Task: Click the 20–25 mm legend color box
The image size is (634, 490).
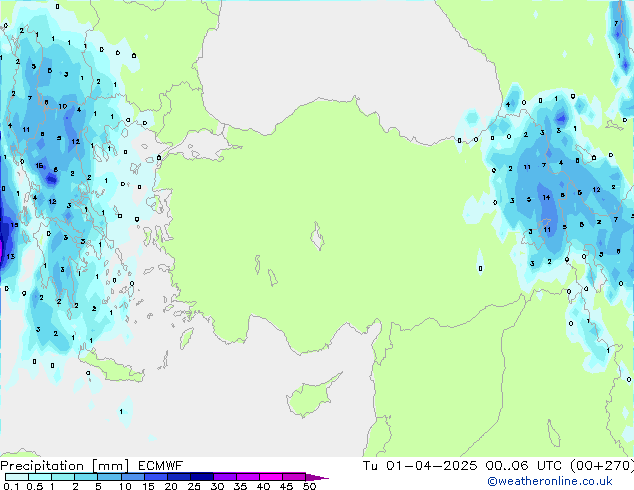Action: [x=178, y=477]
